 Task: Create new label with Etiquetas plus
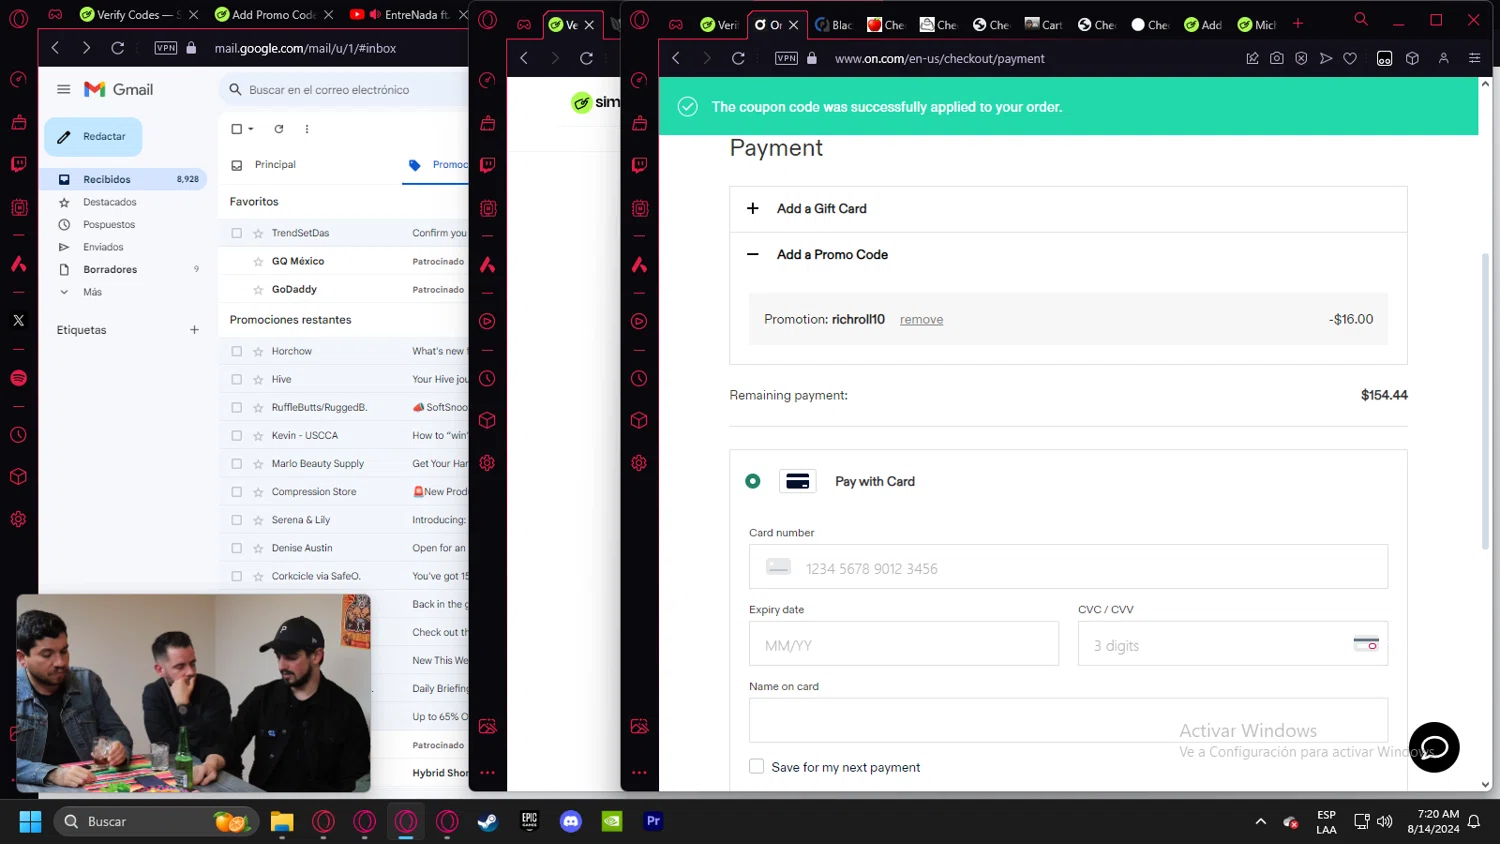194,330
